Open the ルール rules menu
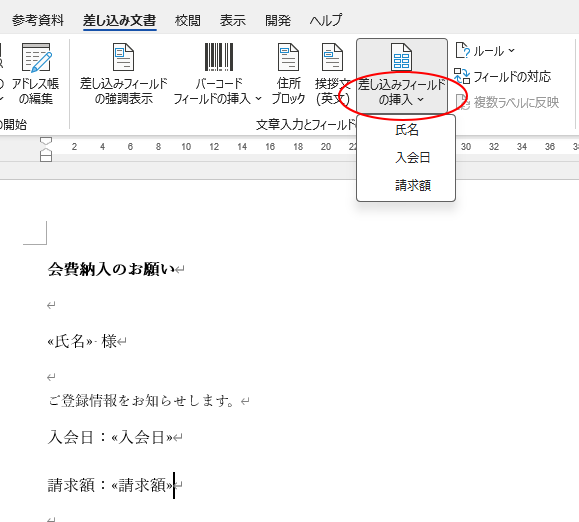 [x=485, y=51]
